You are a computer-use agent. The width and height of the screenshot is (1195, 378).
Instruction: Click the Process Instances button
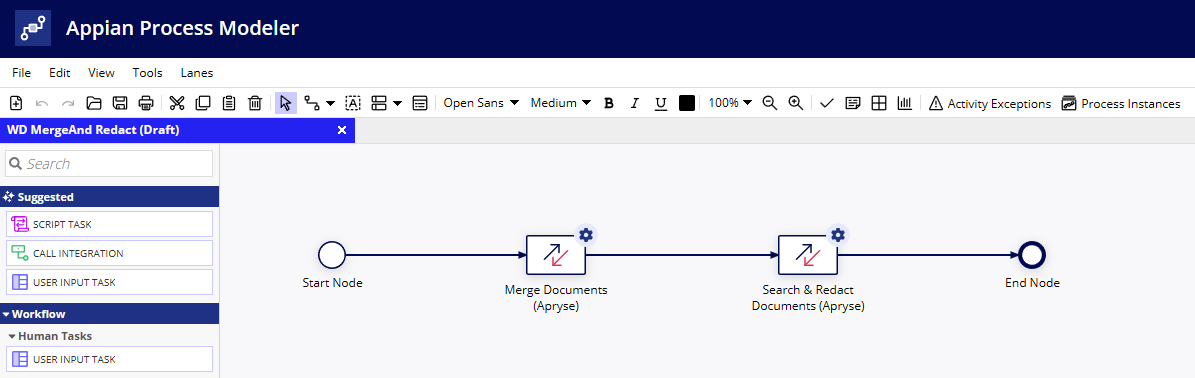point(1120,103)
